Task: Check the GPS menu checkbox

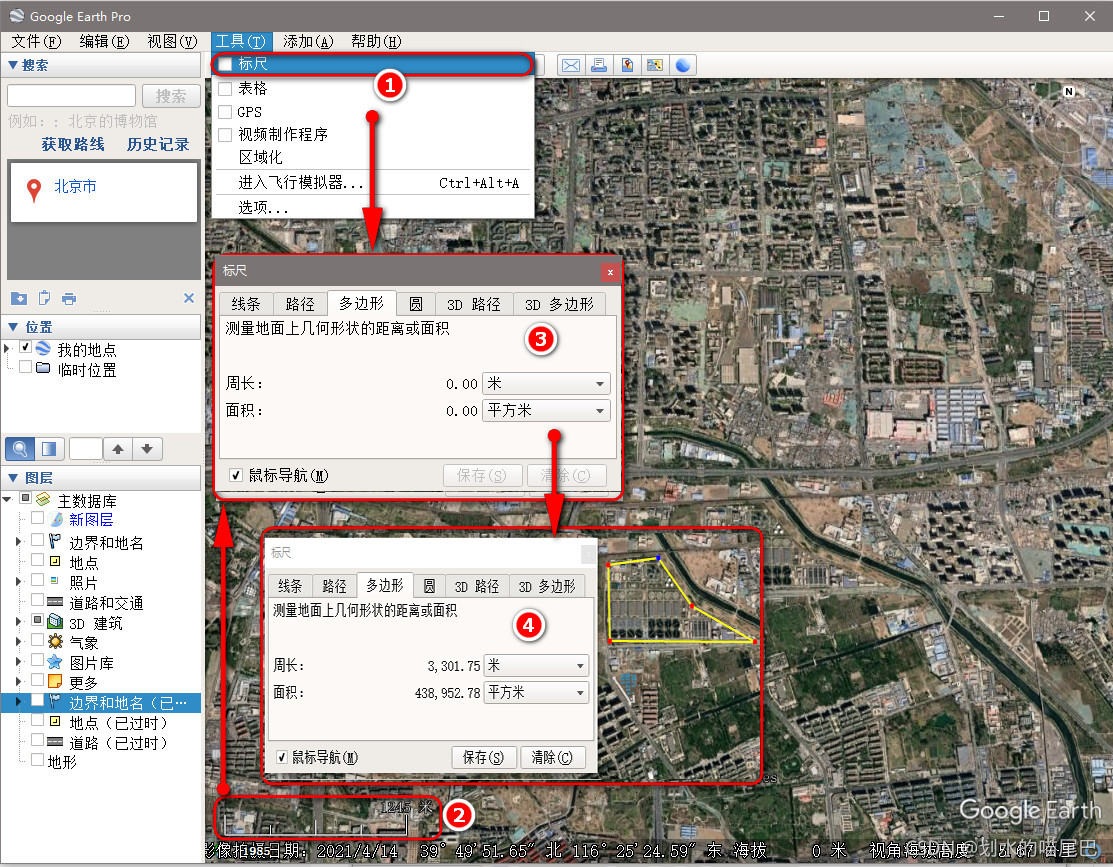Action: click(x=225, y=112)
